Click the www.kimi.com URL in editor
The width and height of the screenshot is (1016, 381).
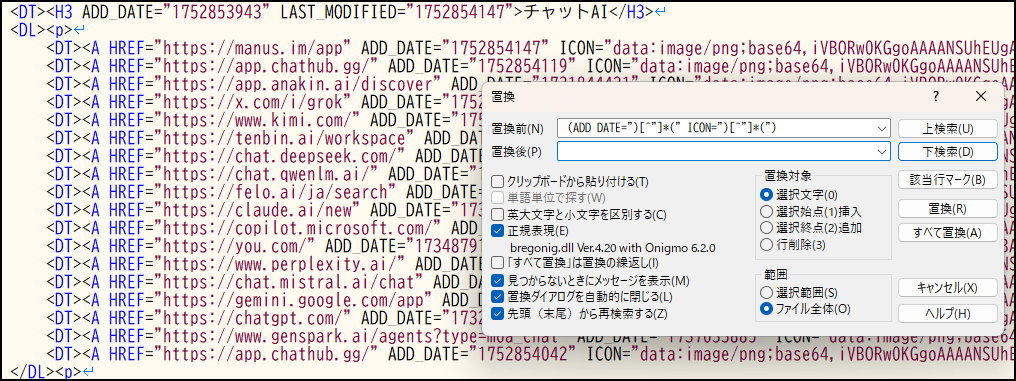261,120
